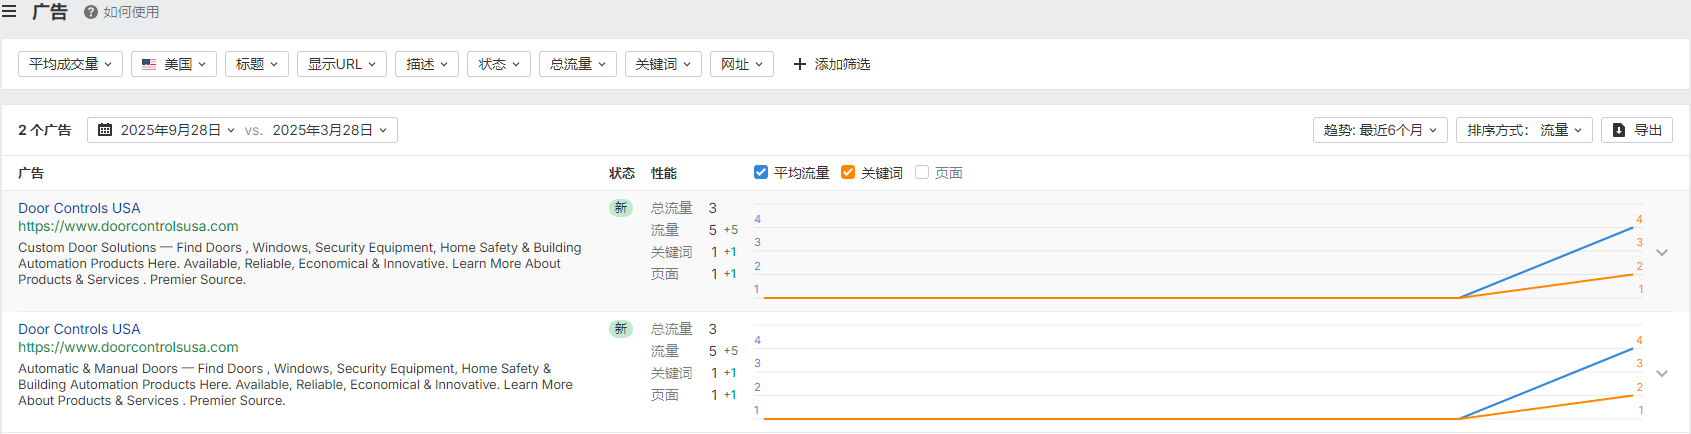Expand the first ad row chevron
Viewport: 1691px width, 434px height.
coord(1662,252)
